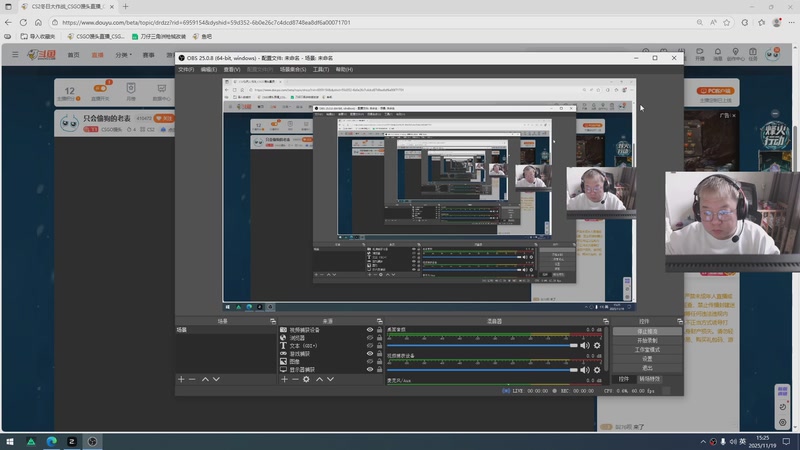Open 创作中心 icon in Douyu header
The width and height of the screenshot is (800, 450).
(735, 55)
